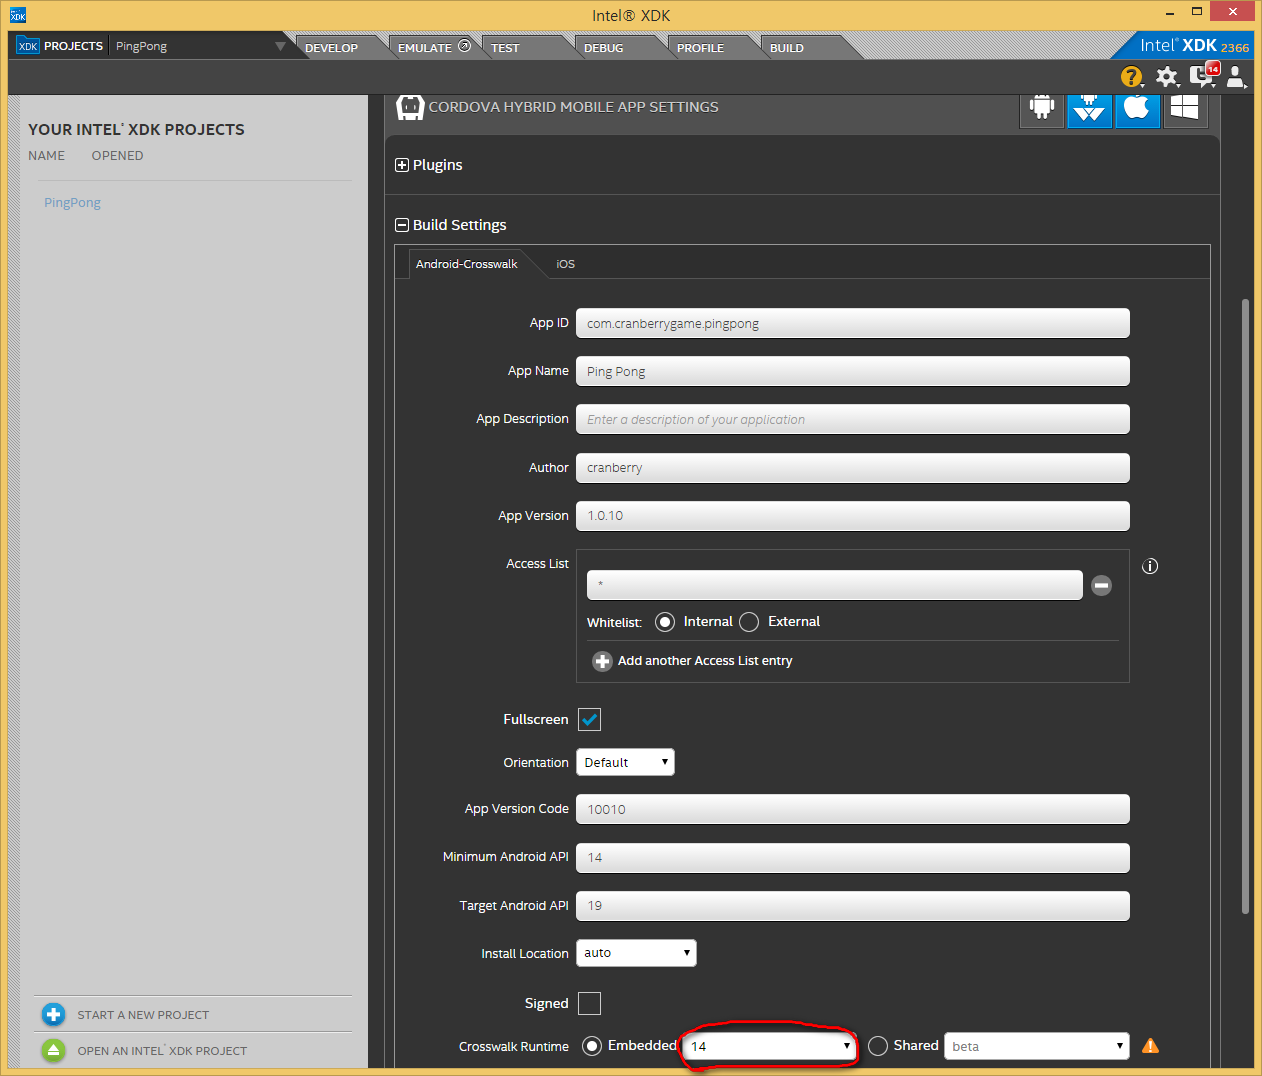Open the settings gear menu
The height and width of the screenshot is (1076, 1262).
pyautogui.click(x=1167, y=77)
